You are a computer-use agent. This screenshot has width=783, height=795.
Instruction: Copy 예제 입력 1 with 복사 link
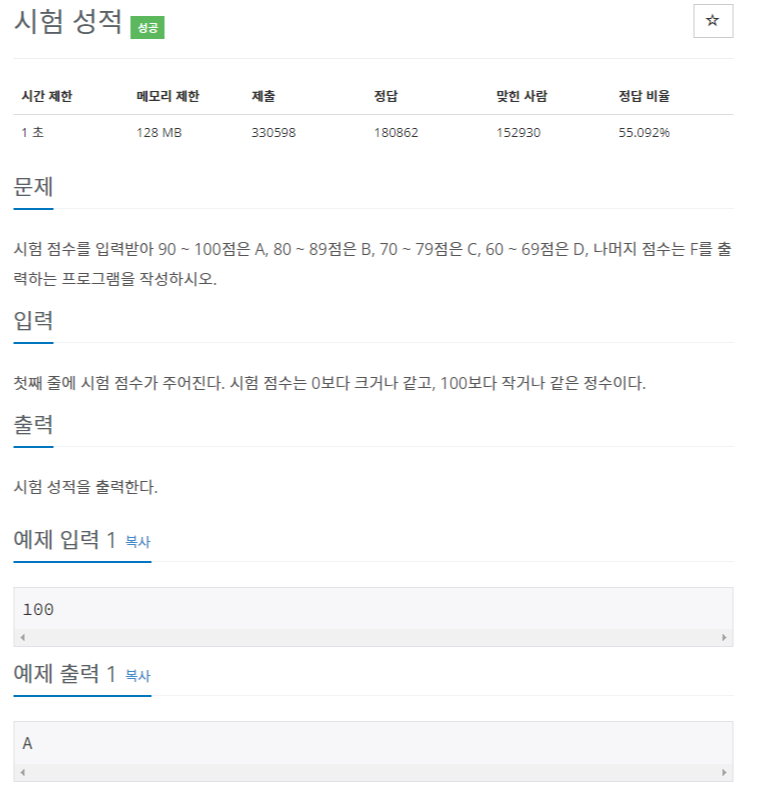click(137, 541)
